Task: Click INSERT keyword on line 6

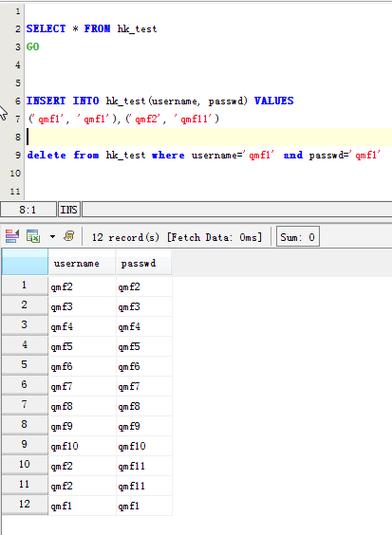Action: point(46,101)
